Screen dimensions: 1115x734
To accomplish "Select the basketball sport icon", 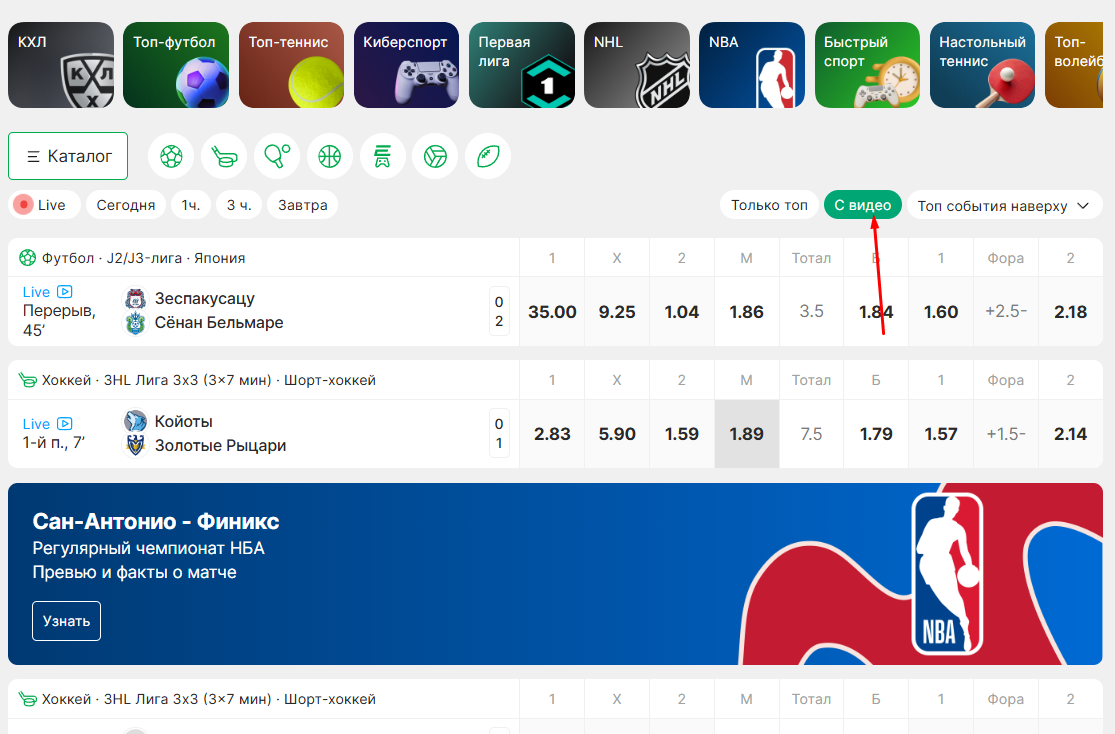I will click(330, 157).
